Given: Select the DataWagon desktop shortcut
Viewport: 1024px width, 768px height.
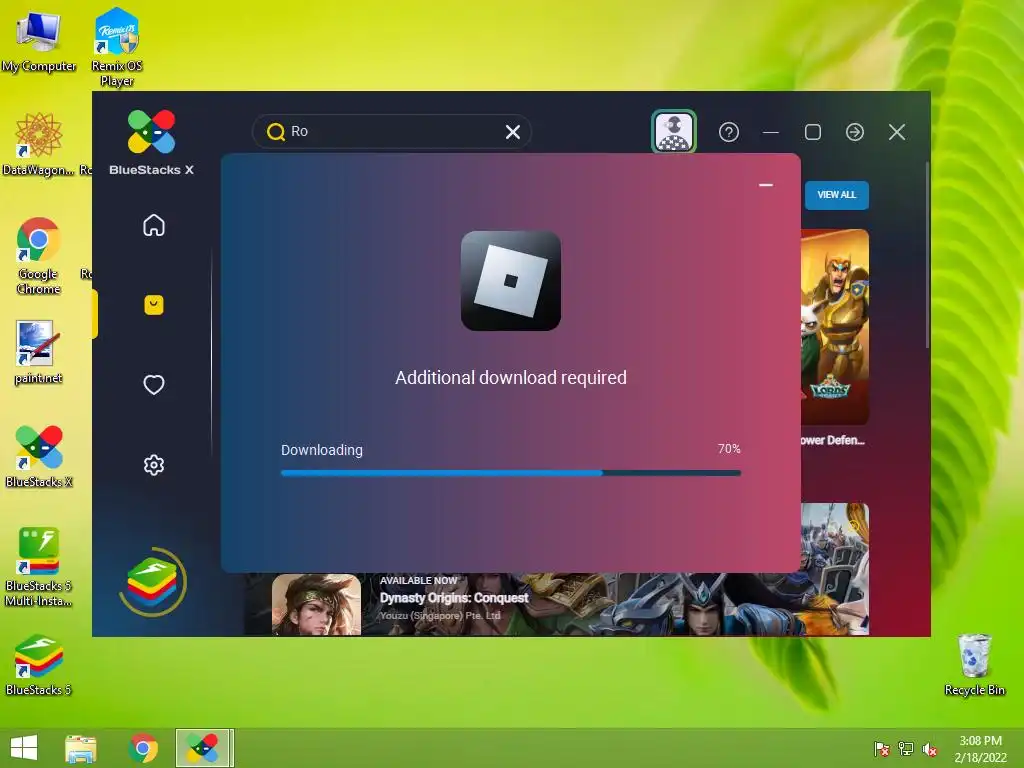Looking at the screenshot, I should tap(39, 144).
